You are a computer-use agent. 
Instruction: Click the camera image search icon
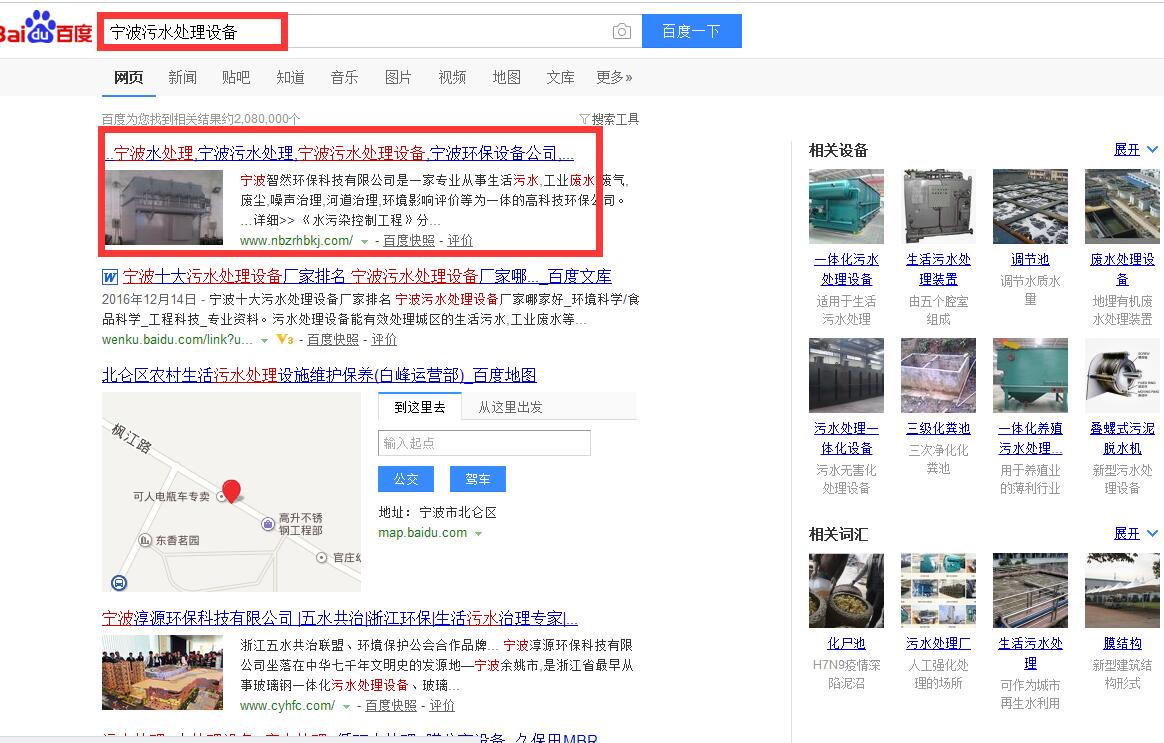pos(621,32)
